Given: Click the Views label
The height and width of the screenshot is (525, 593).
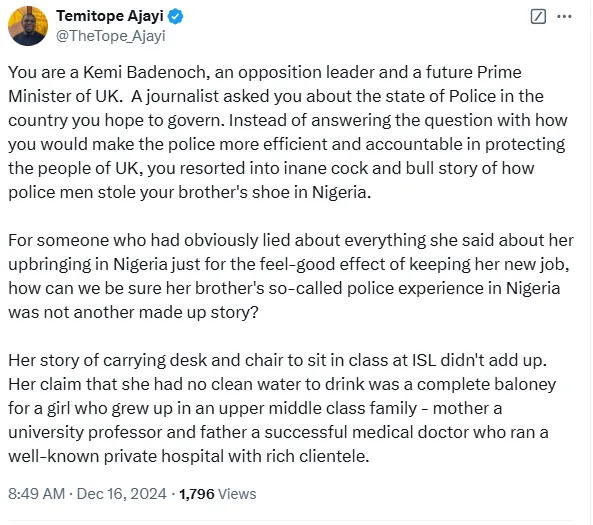Looking at the screenshot, I should pyautogui.click(x=237, y=494).
